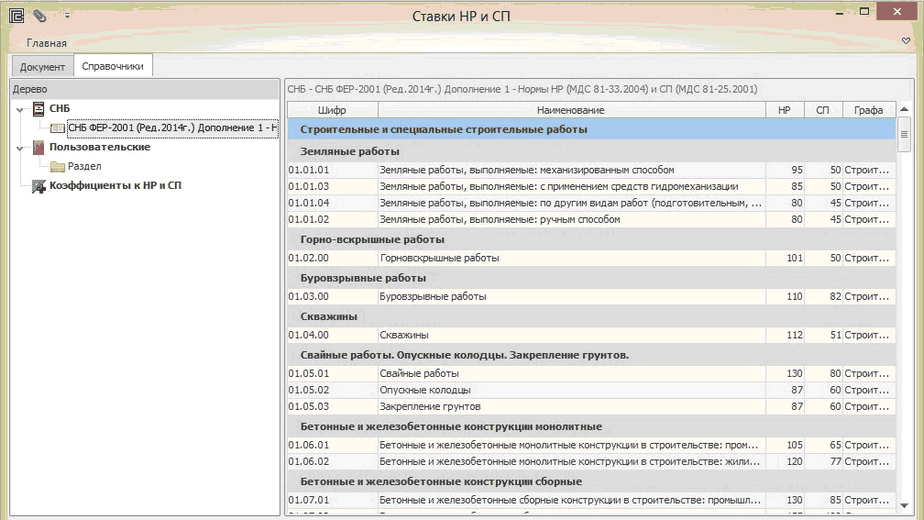Select the Пользовательские tree item
Screen dimensions: 924x520
(100, 147)
